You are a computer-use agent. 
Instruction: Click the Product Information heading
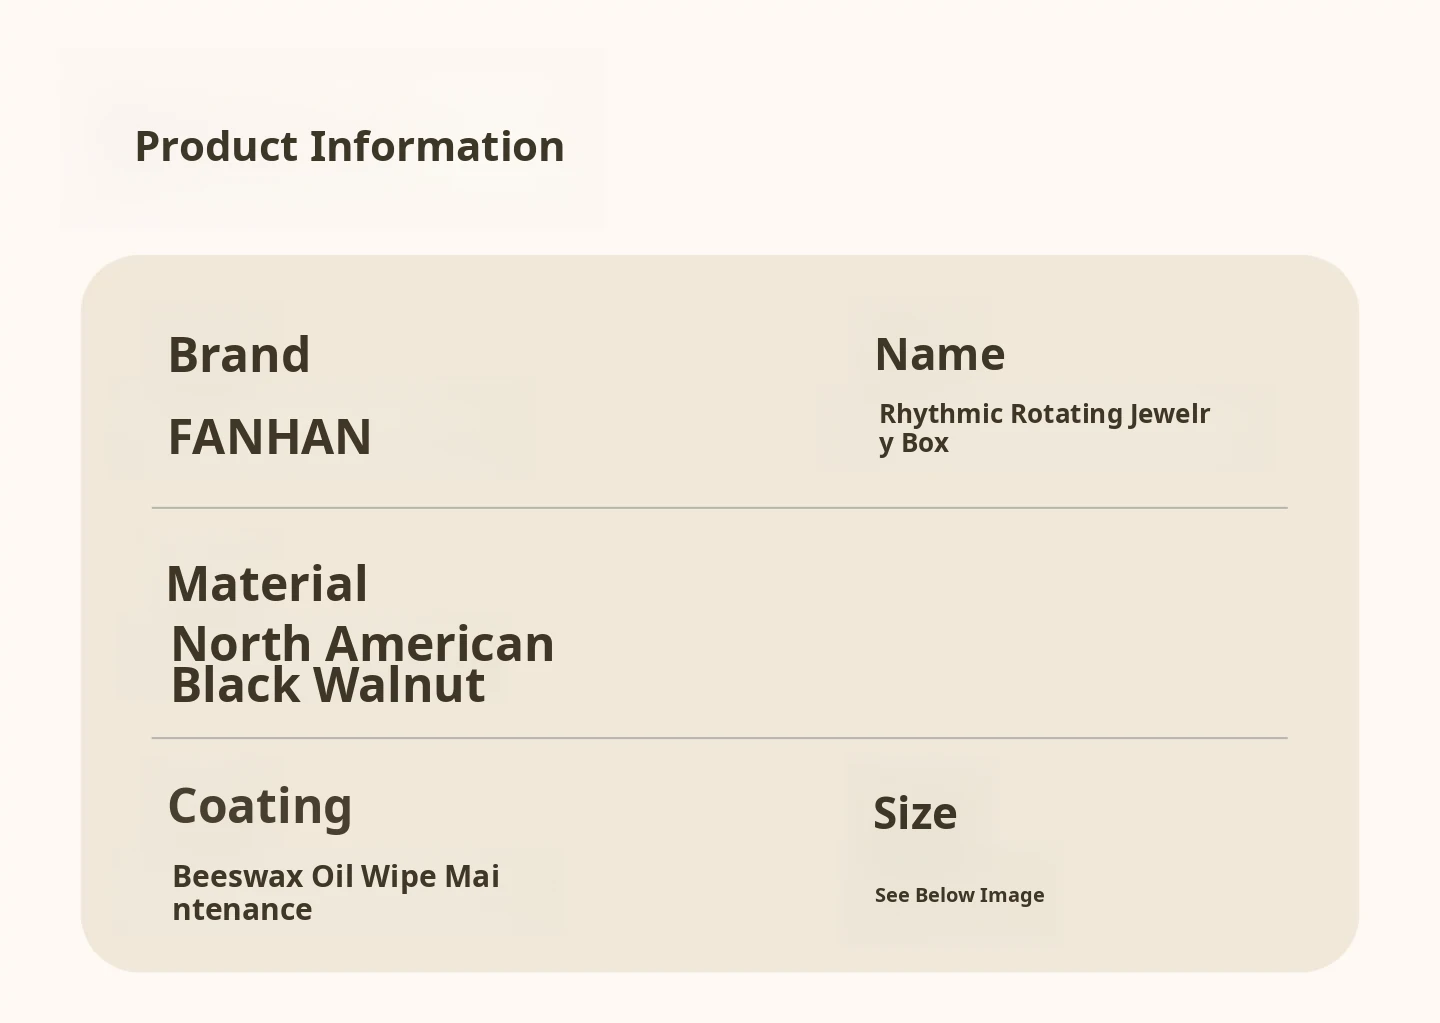tap(349, 146)
